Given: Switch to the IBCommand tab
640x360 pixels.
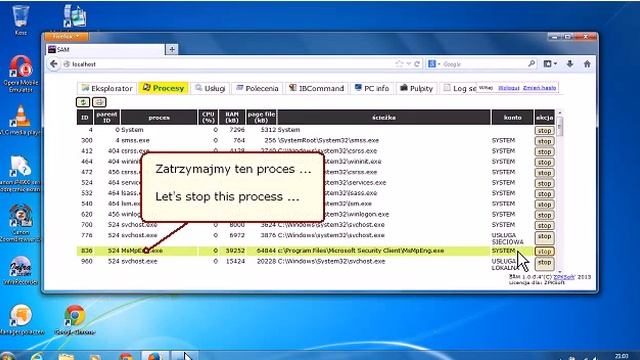Looking at the screenshot, I should [317, 88].
